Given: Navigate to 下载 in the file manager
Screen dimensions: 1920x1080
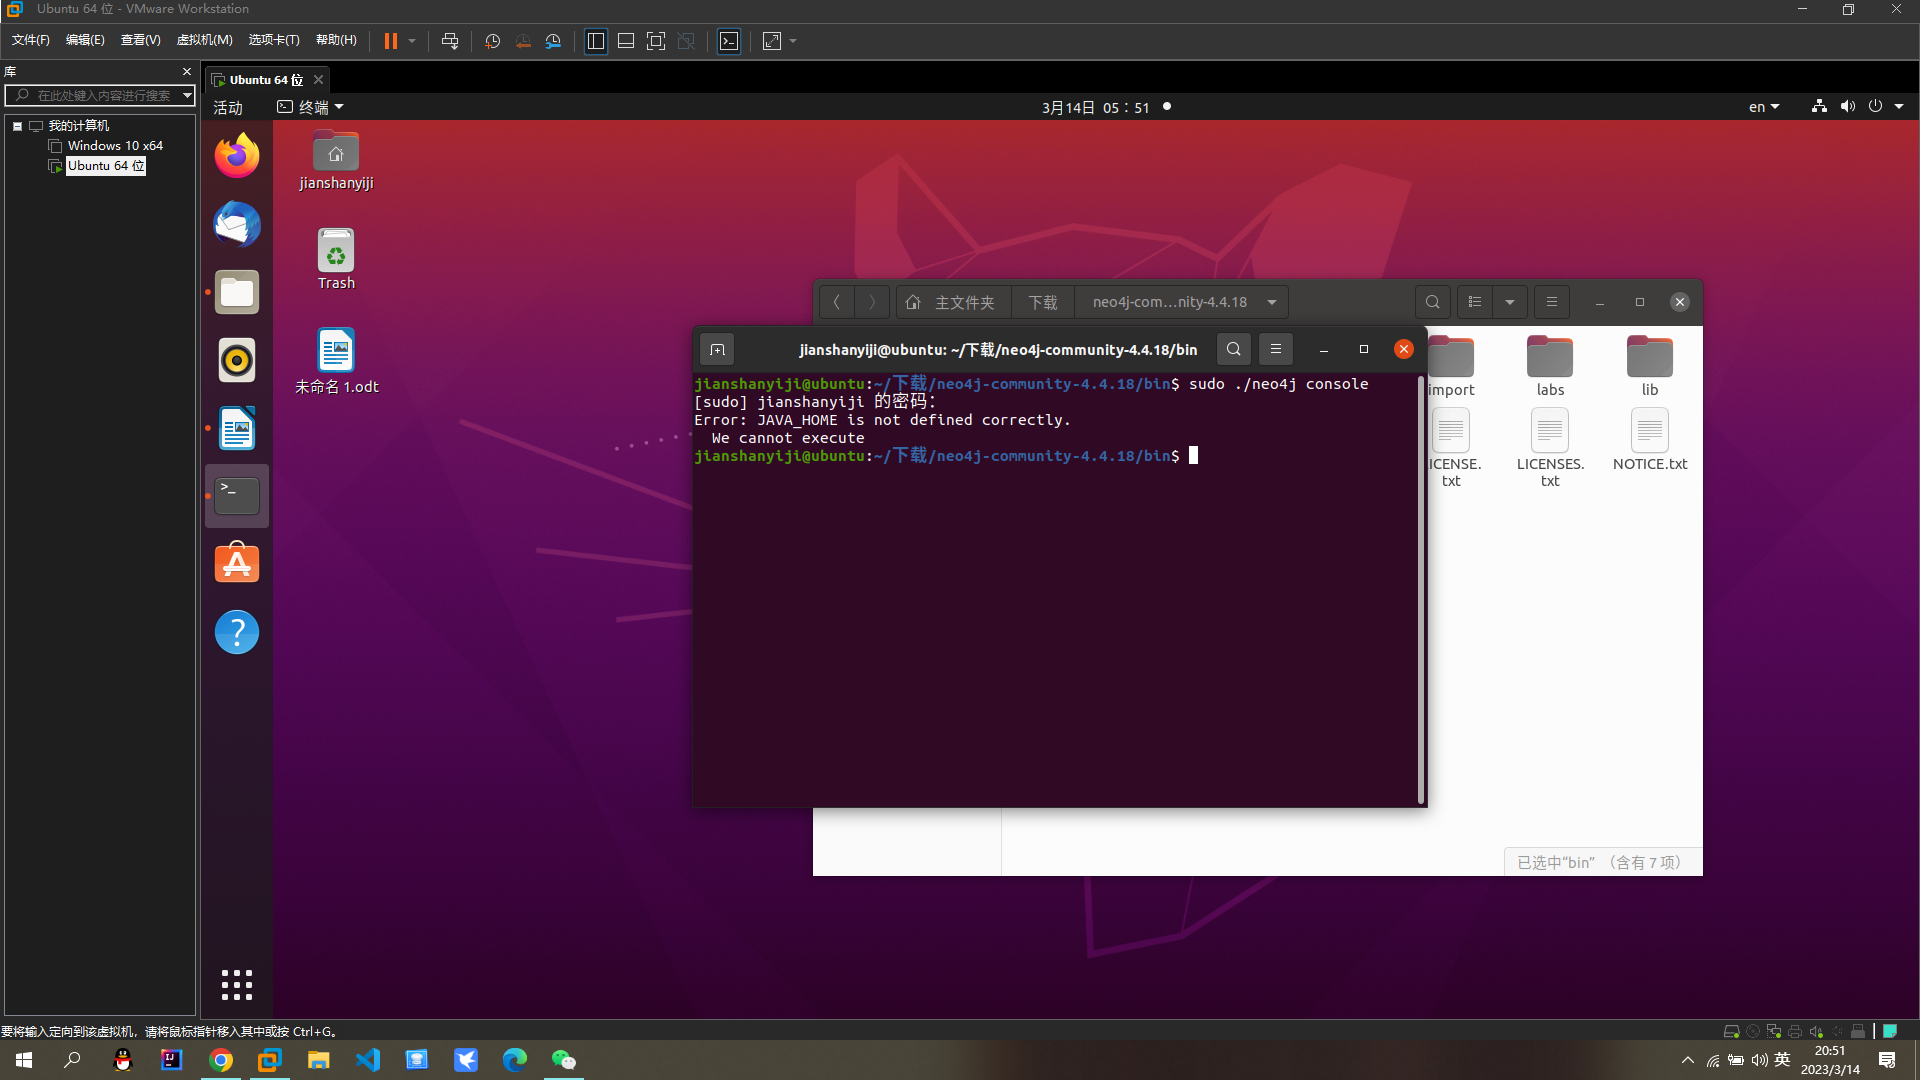Looking at the screenshot, I should coord(1042,301).
